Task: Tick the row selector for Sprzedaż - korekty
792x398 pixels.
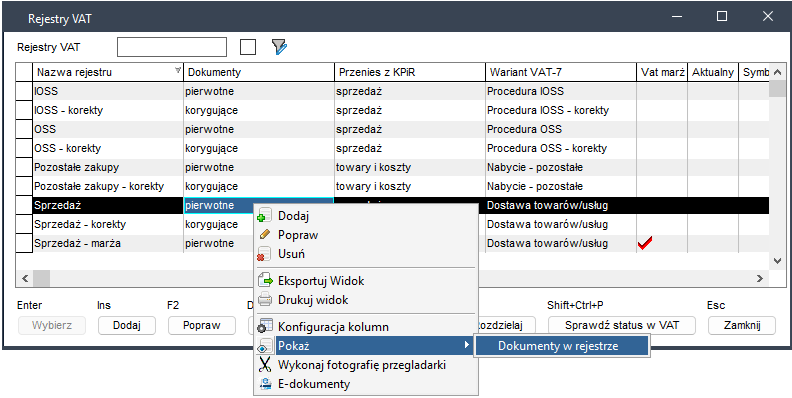Action: click(x=24, y=224)
